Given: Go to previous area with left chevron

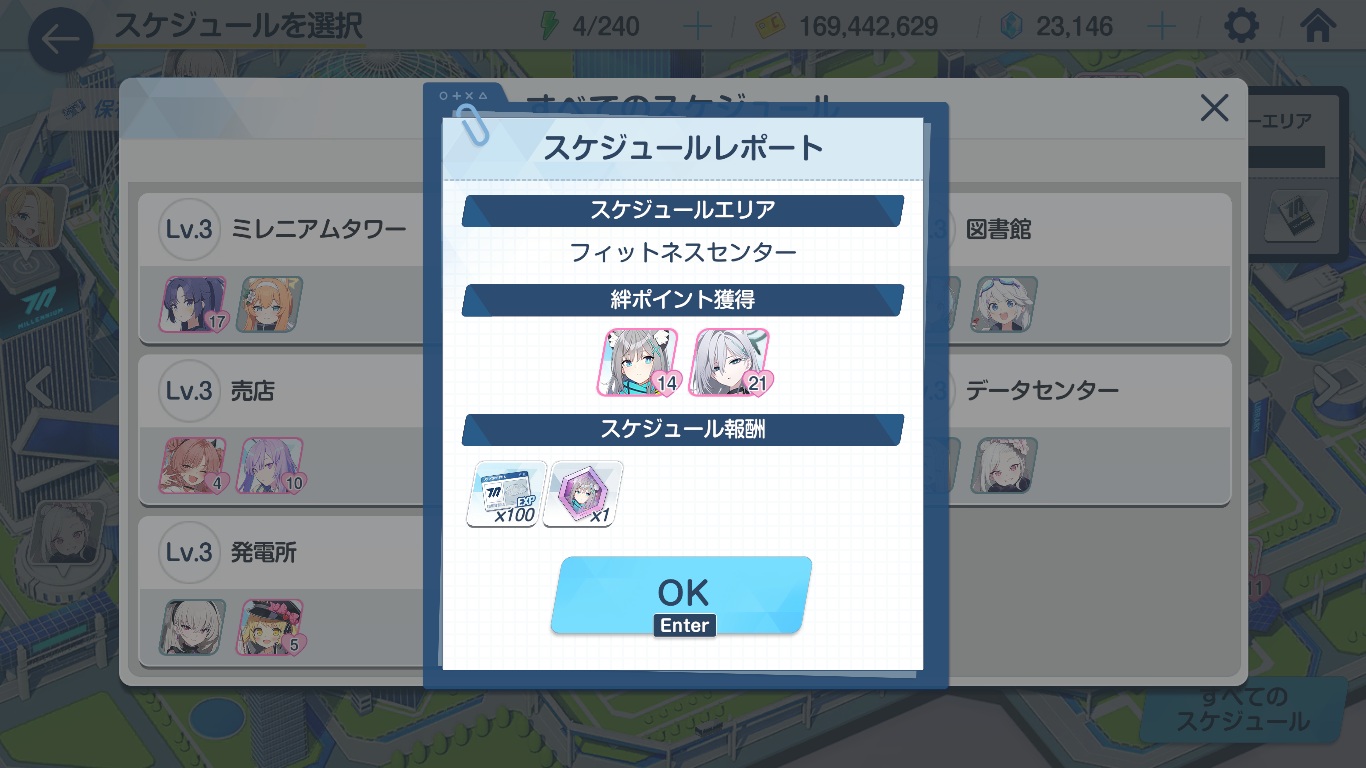Looking at the screenshot, I should tap(37, 385).
